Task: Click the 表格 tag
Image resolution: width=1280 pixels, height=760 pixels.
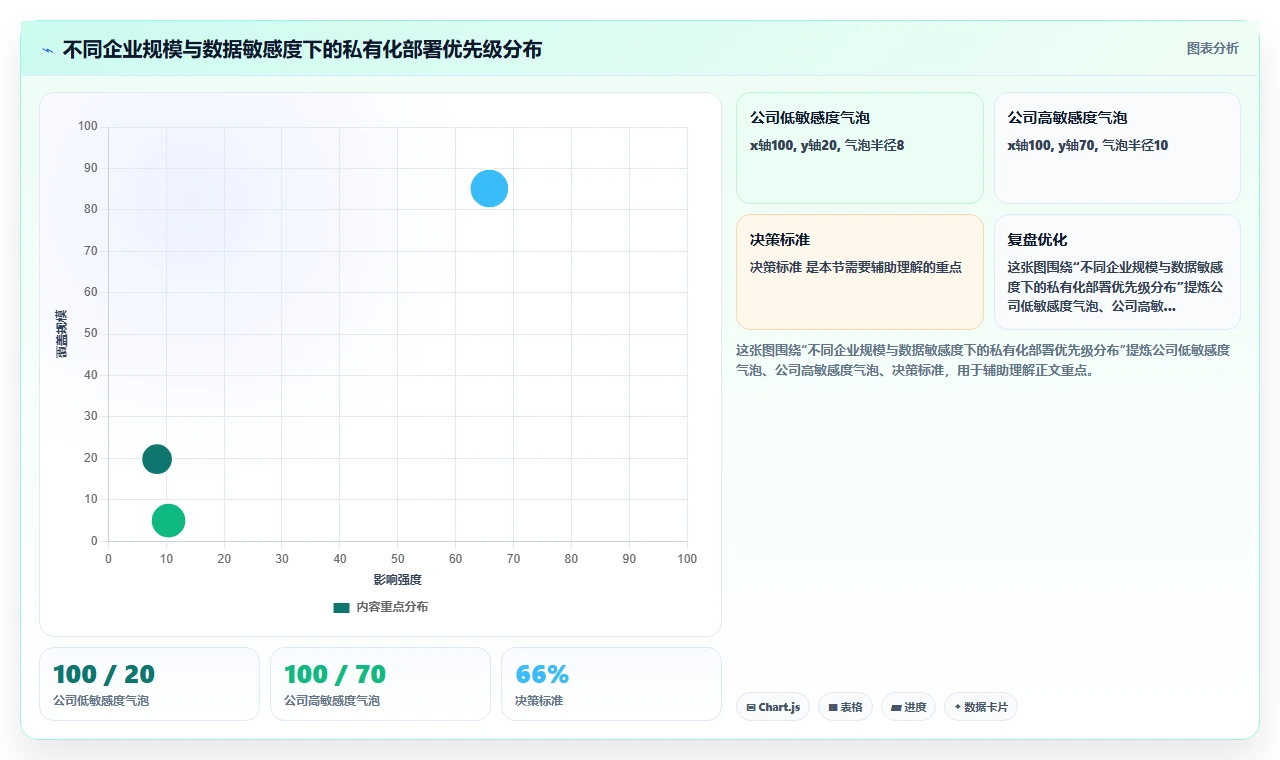Action: click(845, 707)
